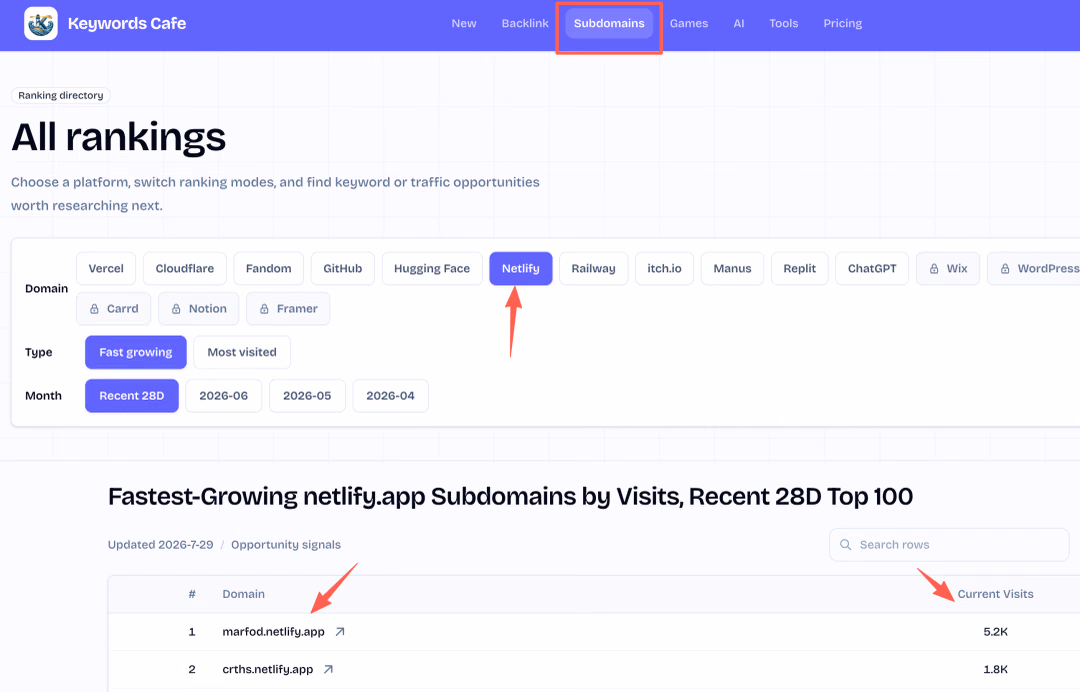Screen dimensions: 1080x692
Task: Open the crths.netlify.app domain link
Action: click(267, 669)
